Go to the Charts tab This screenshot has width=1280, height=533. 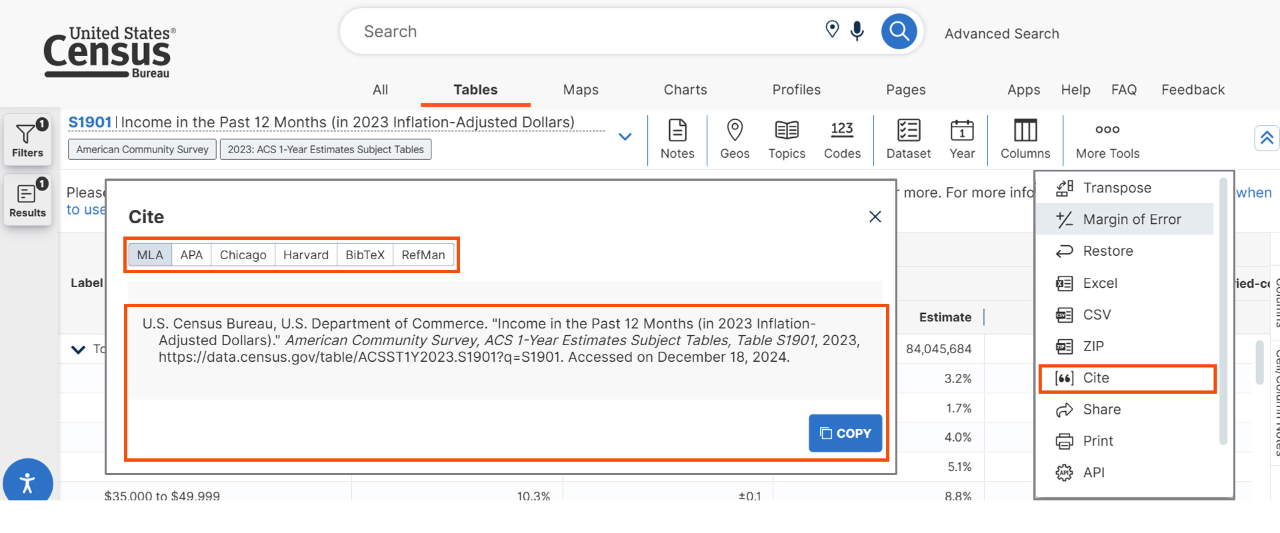[x=686, y=89]
